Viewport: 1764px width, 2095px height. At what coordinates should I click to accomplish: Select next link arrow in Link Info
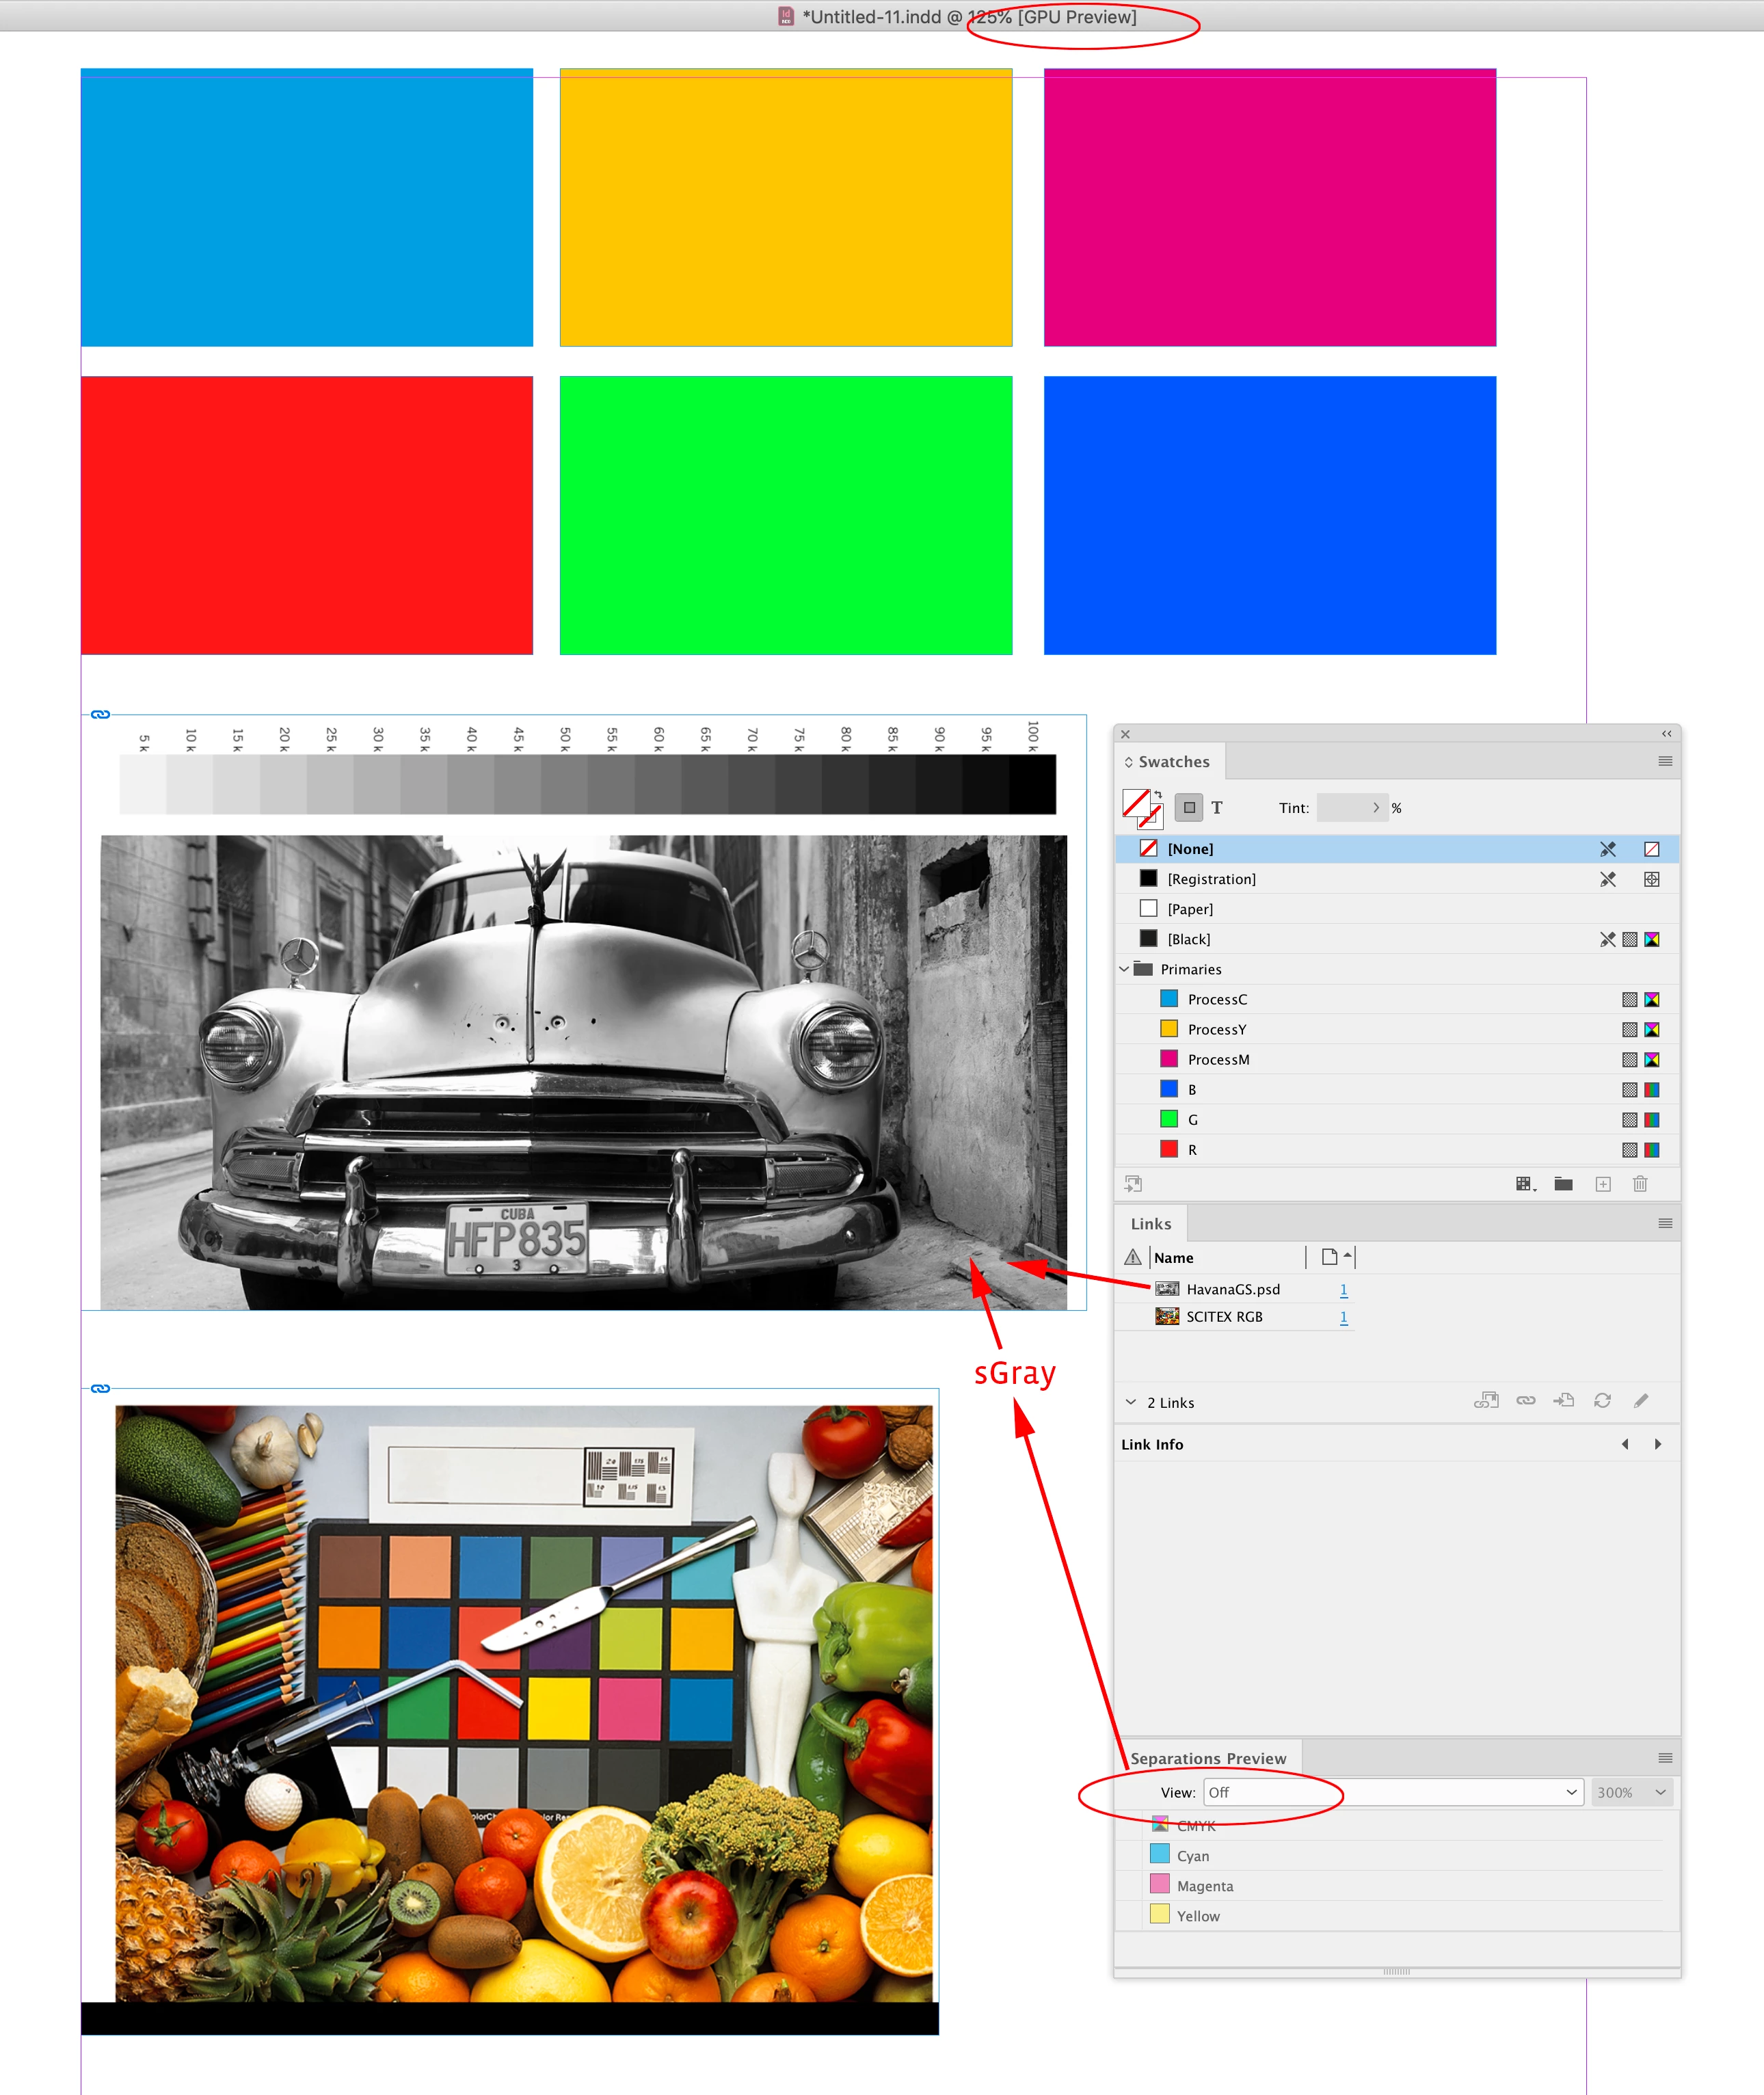click(1657, 1444)
